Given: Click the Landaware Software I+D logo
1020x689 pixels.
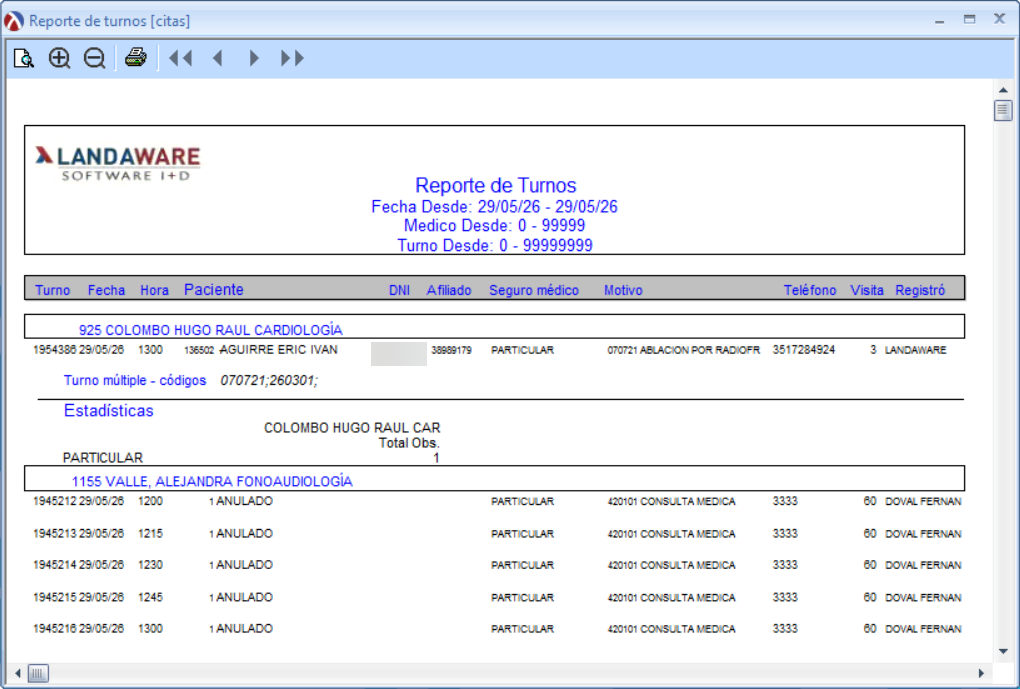Looking at the screenshot, I should [118, 163].
